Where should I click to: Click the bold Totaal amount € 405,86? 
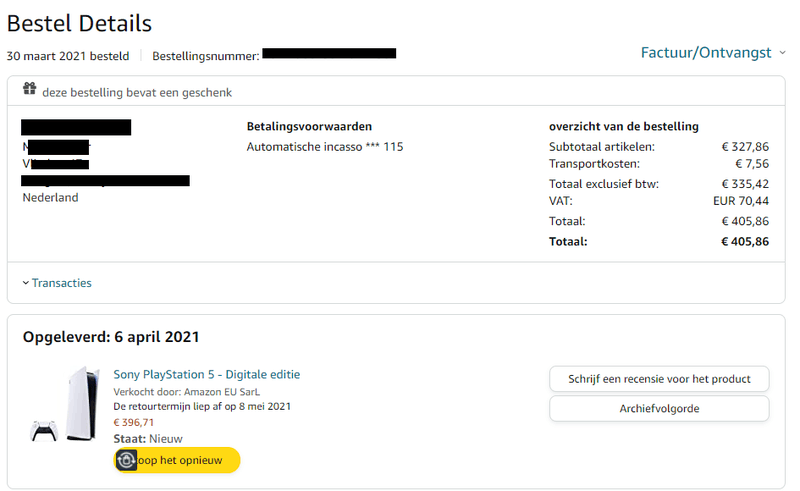pyautogui.click(x=745, y=241)
